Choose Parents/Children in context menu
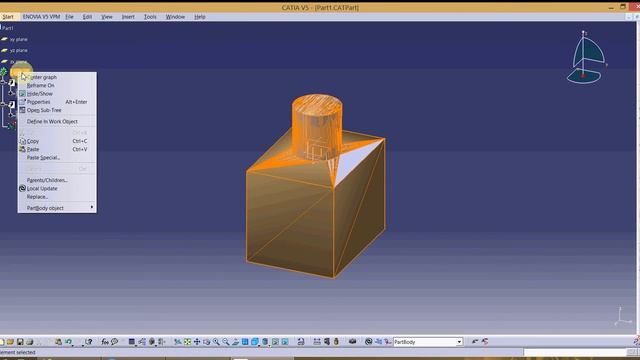The image size is (640, 360). 57,180
